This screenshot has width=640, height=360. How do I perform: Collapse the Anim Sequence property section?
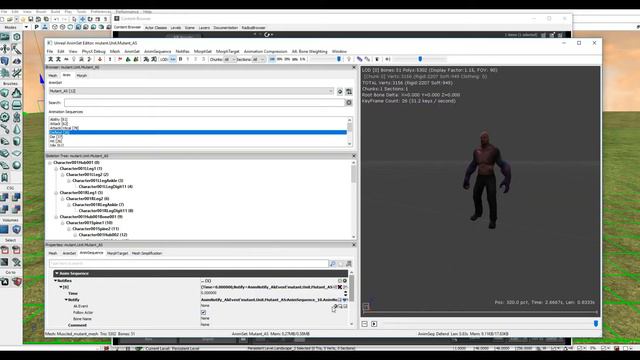pos(57,273)
